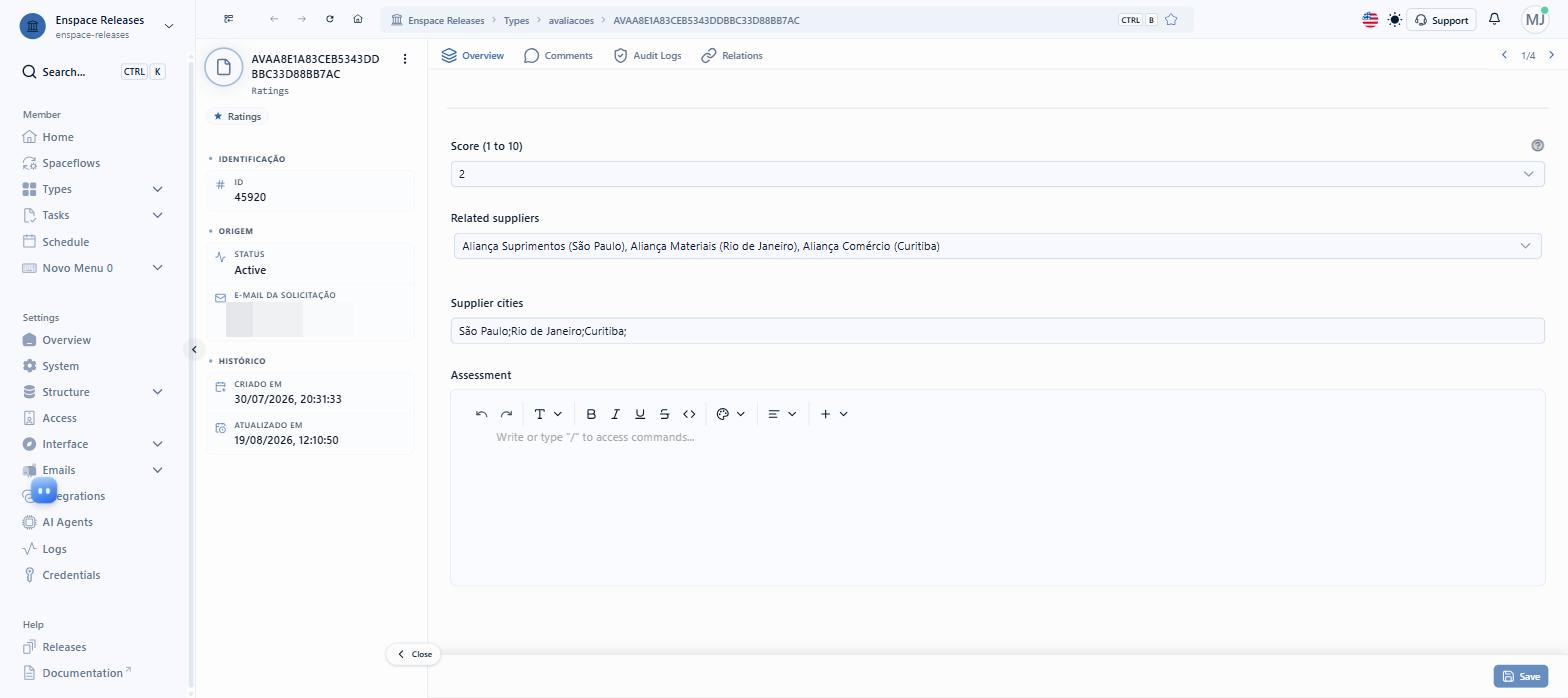Open the Search box in sidebar
Screen dimensions: 1568x698
pyautogui.click(x=94, y=72)
